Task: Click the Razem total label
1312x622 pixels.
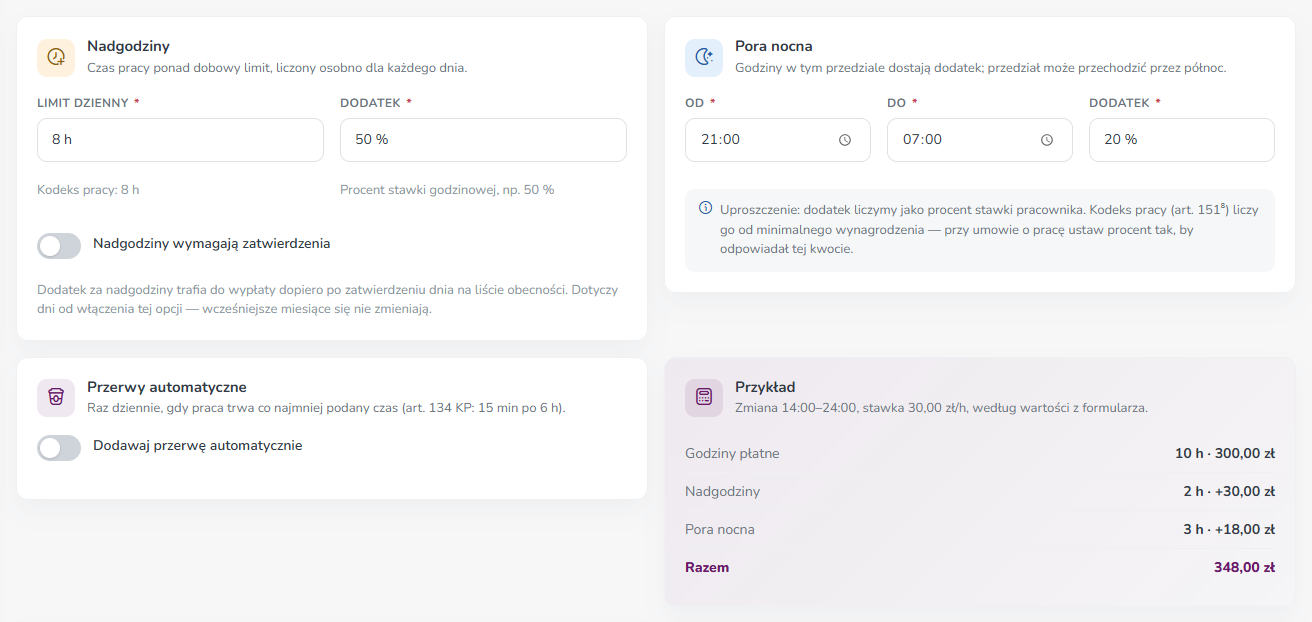Action: (x=707, y=568)
